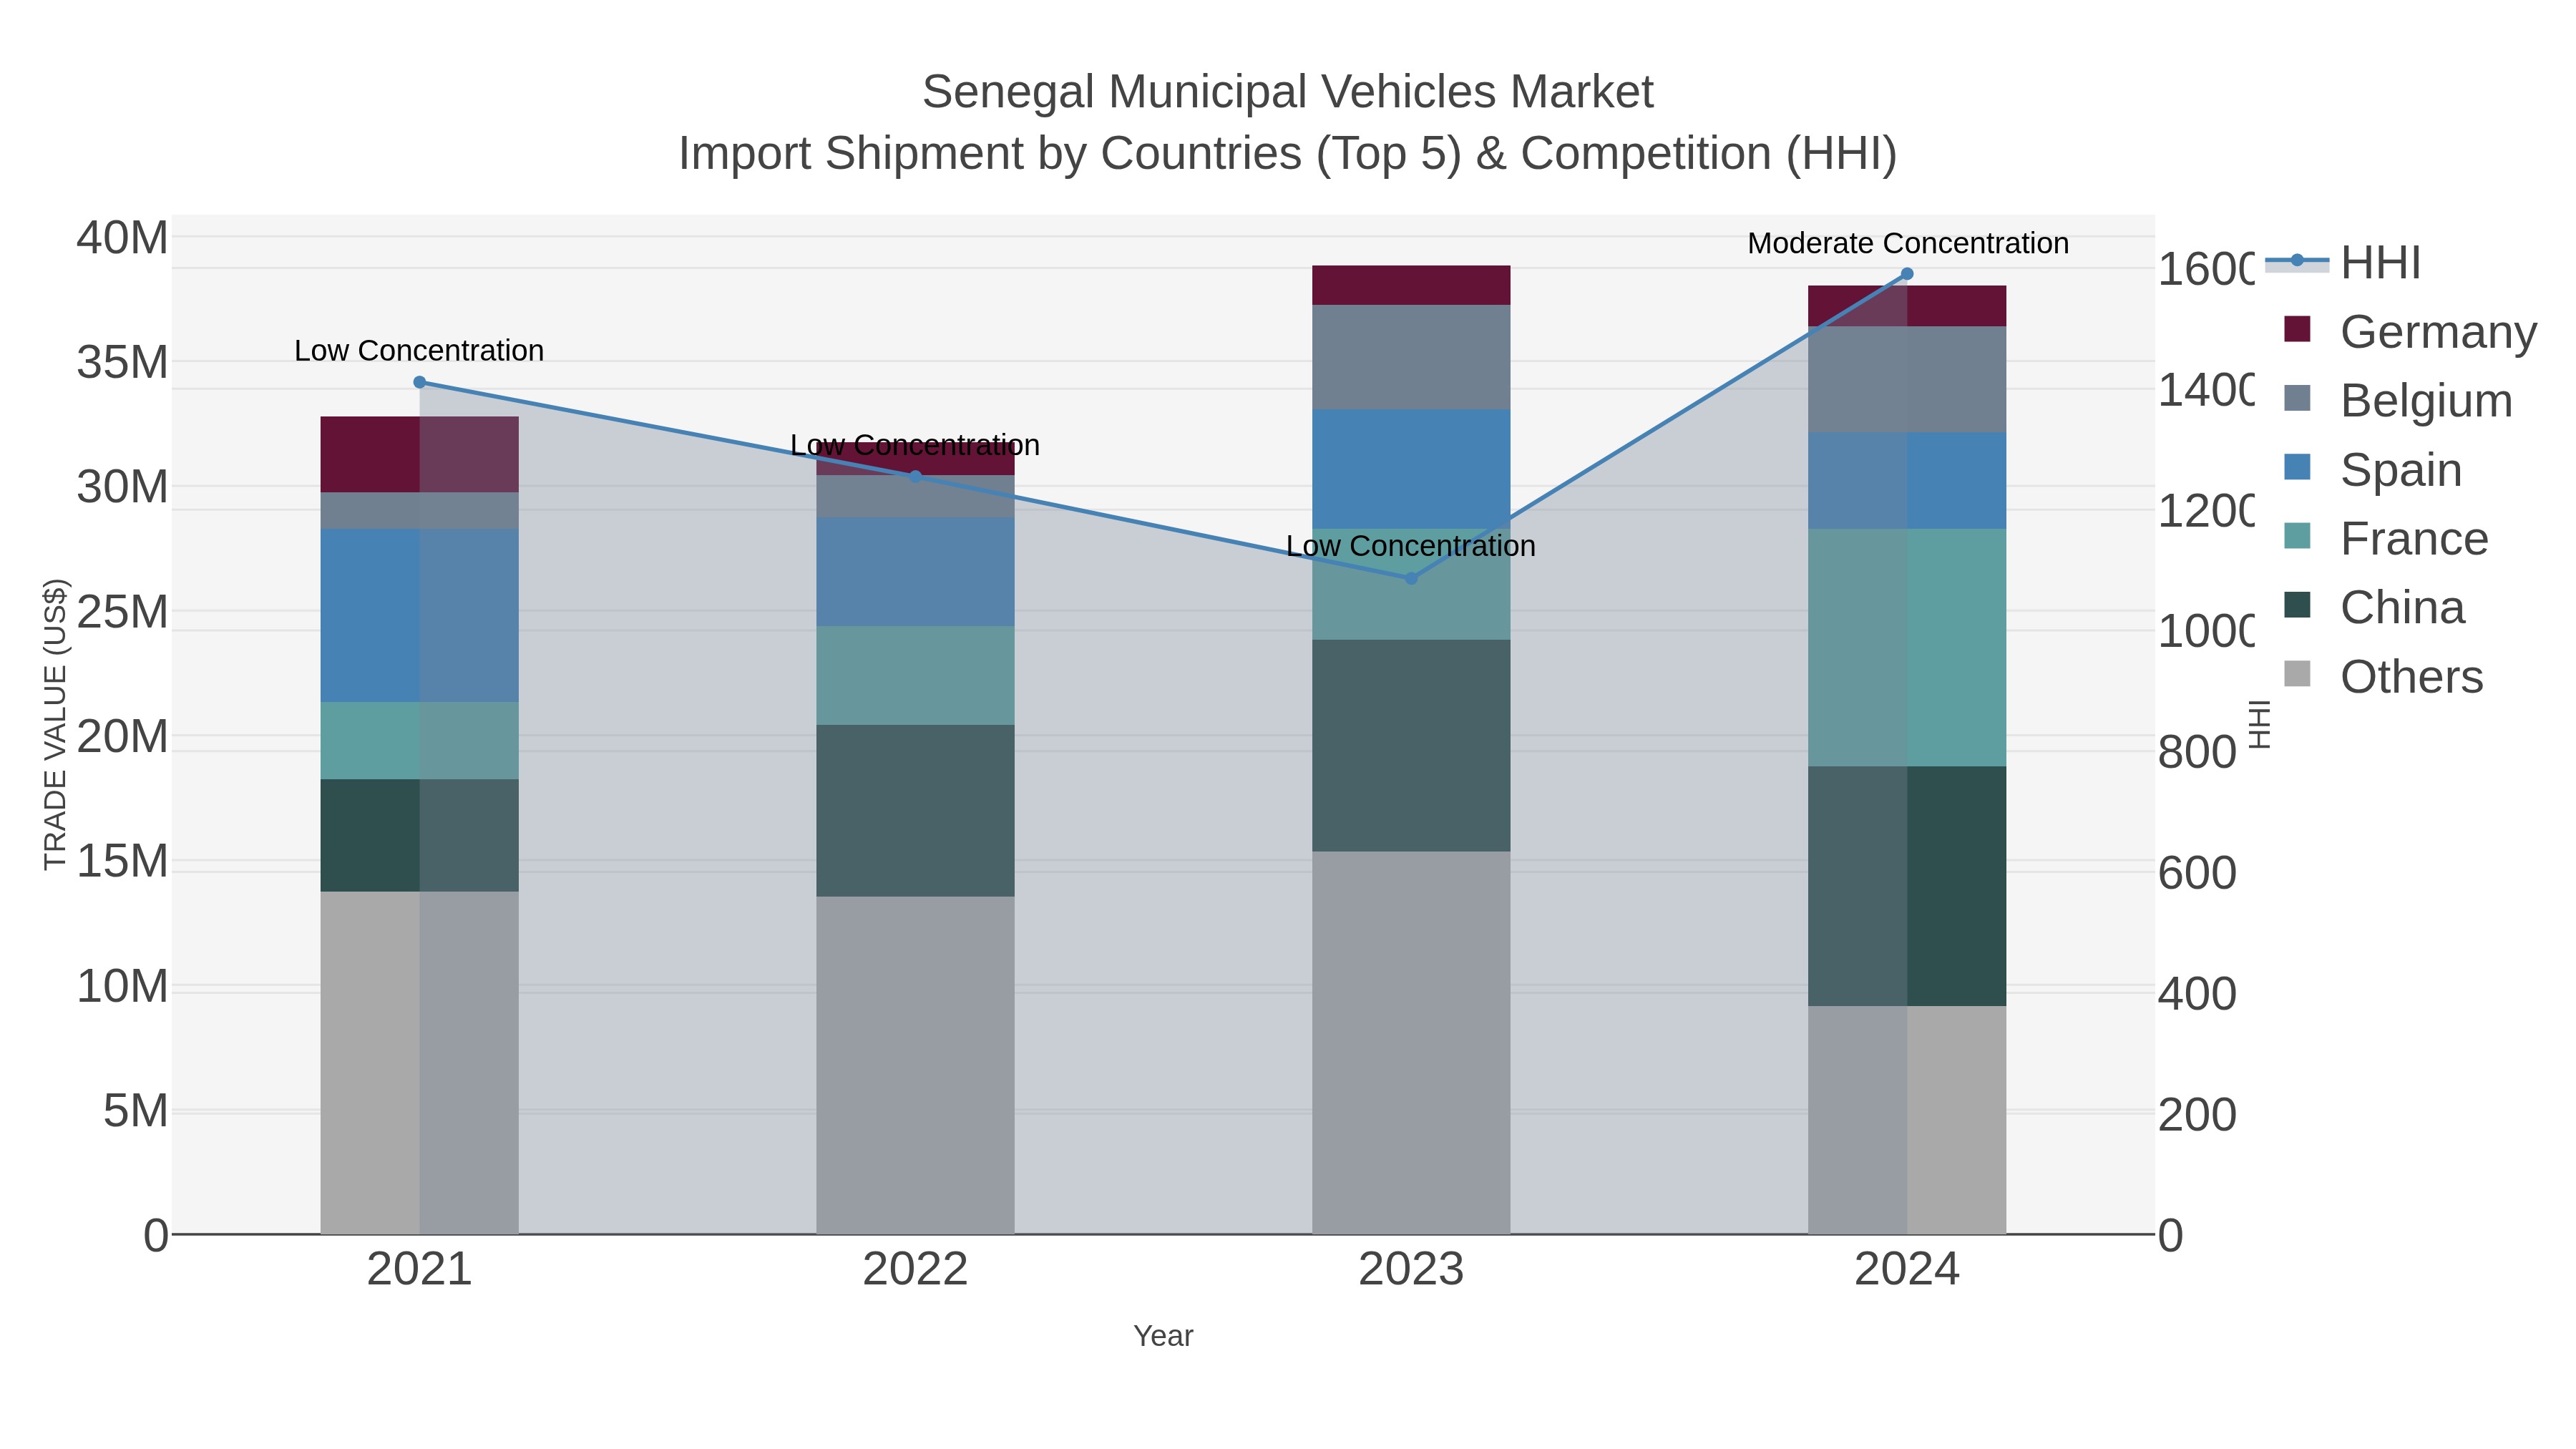Click the 'Import Shipment by Countries' subtitle line
2576x1449 pixels.
click(x=1288, y=154)
